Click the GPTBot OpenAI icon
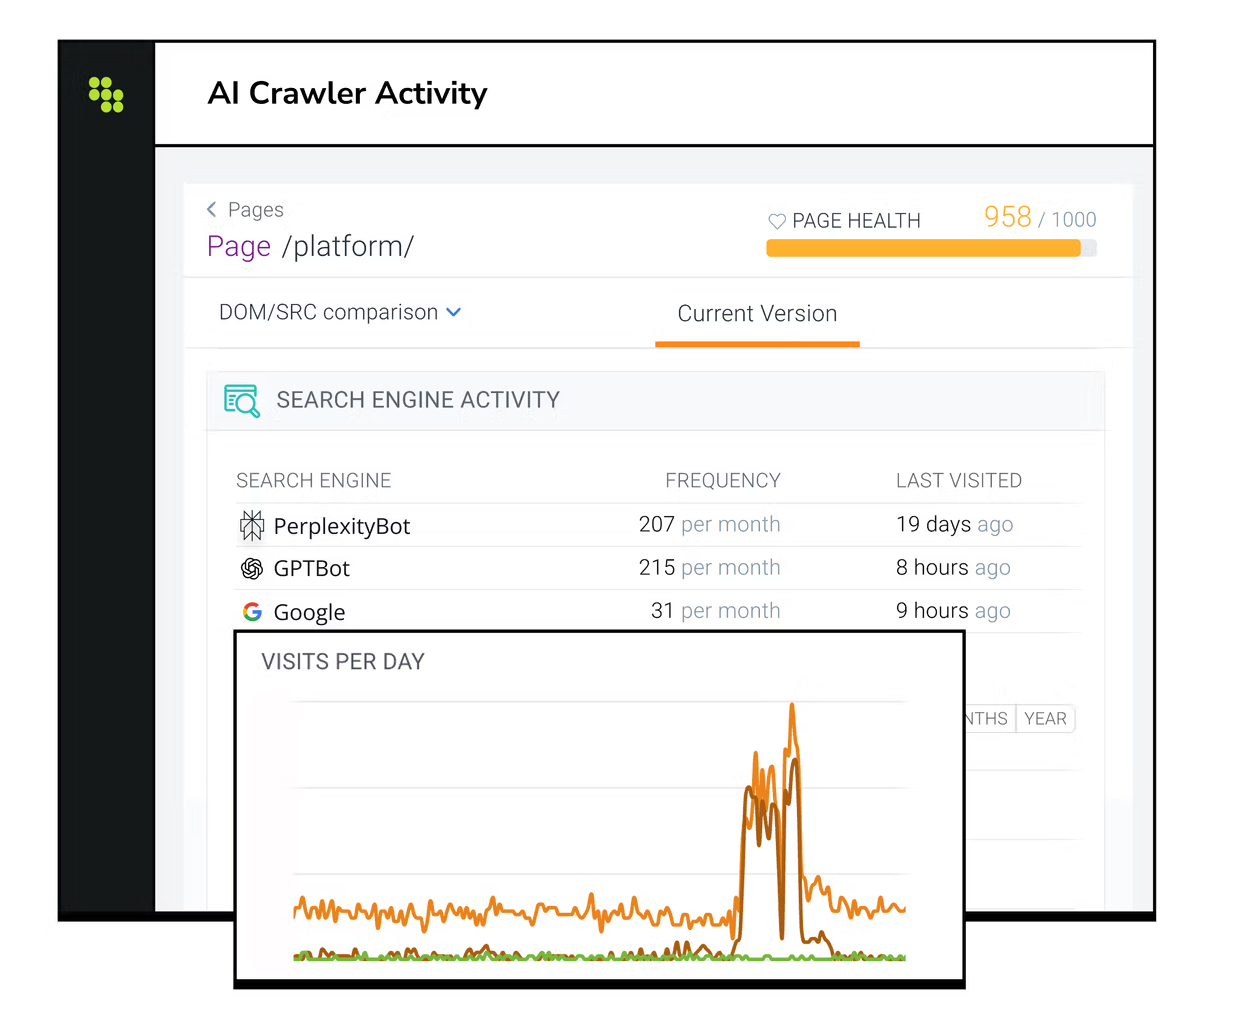Image resolution: width=1242 pixels, height=1016 pixels. point(252,568)
